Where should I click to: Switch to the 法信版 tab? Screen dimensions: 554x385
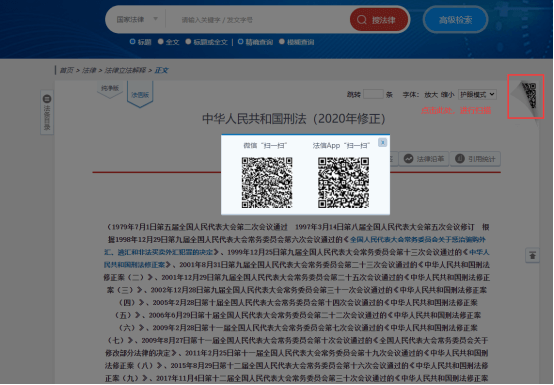[x=140, y=94]
